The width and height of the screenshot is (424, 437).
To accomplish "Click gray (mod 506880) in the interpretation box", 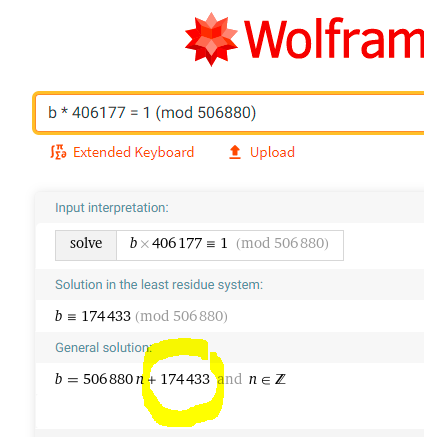I will [x=282, y=244].
